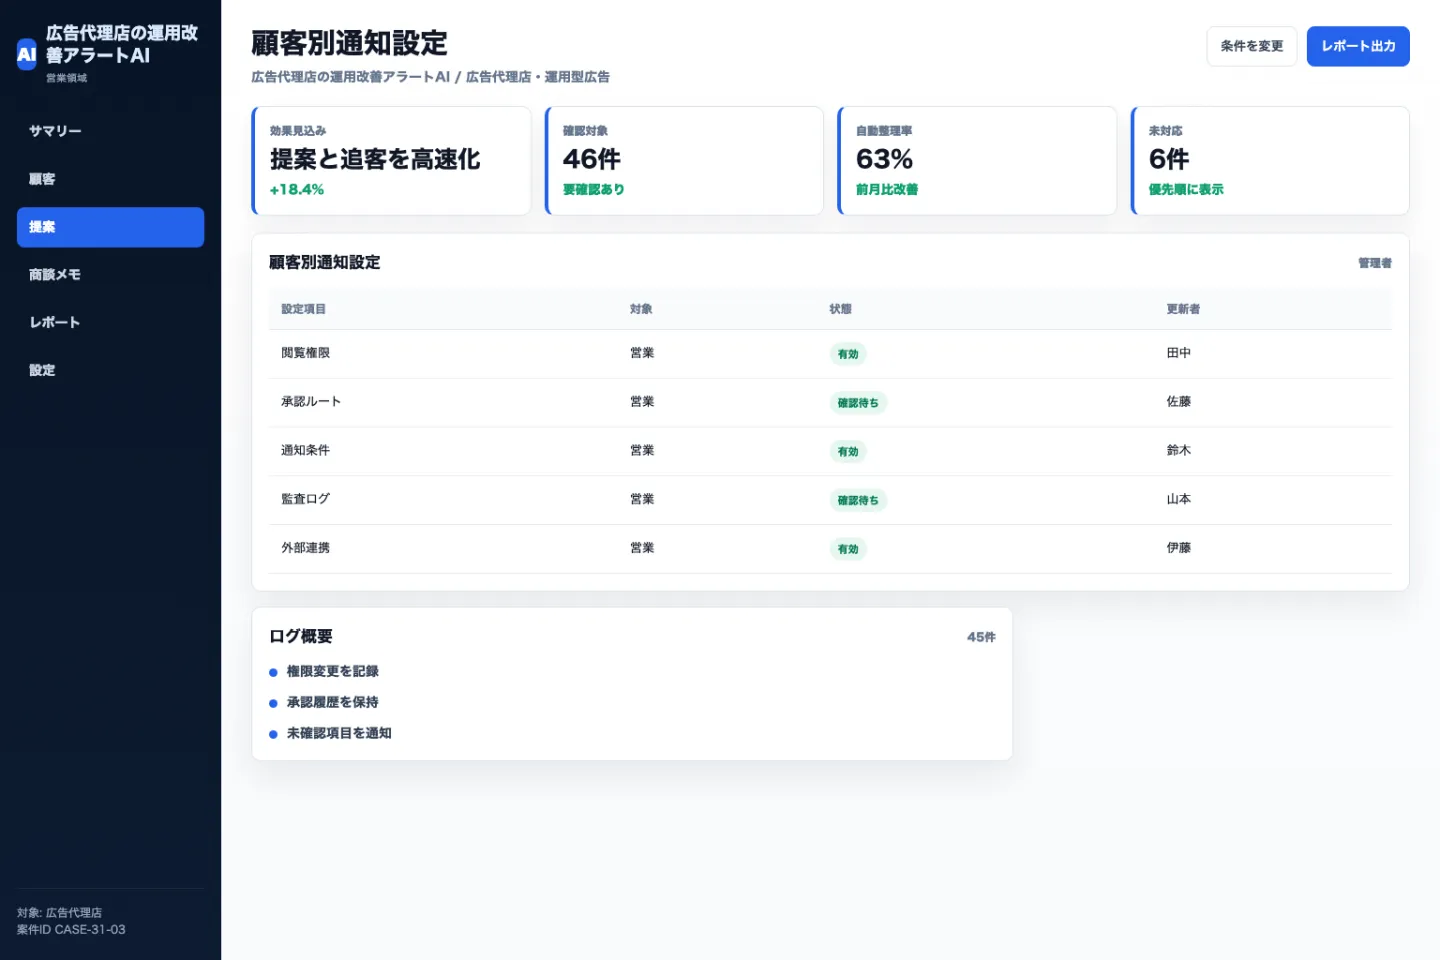This screenshot has width=1440, height=960.
Task: Click the AI logo icon in sidebar
Action: click(27, 55)
